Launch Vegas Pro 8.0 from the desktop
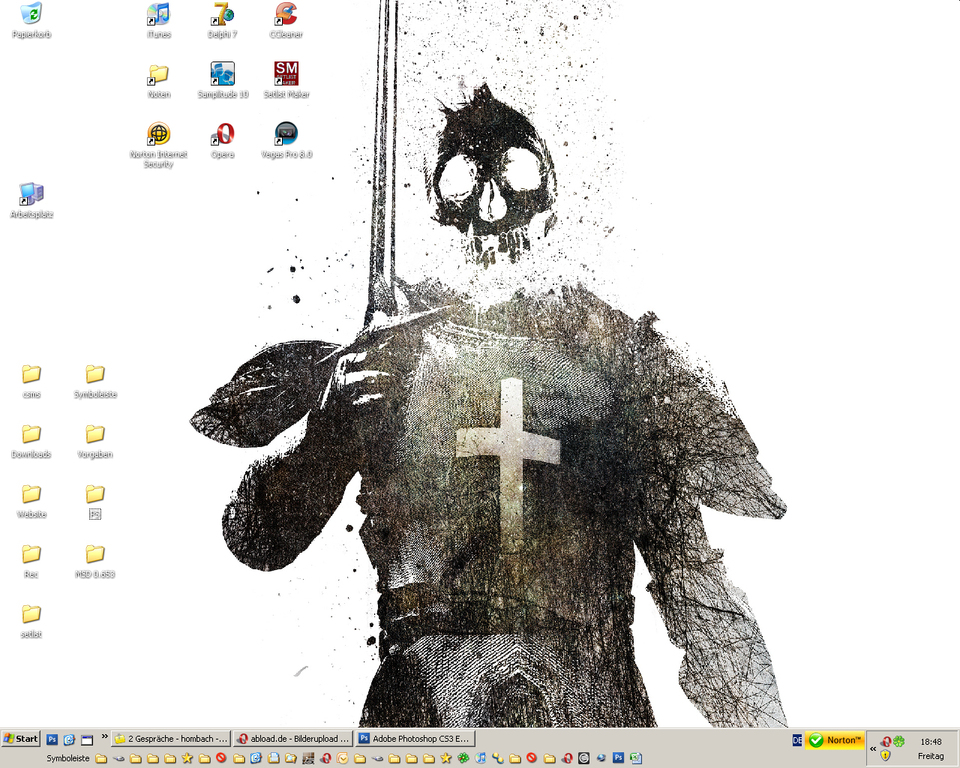 coord(286,140)
